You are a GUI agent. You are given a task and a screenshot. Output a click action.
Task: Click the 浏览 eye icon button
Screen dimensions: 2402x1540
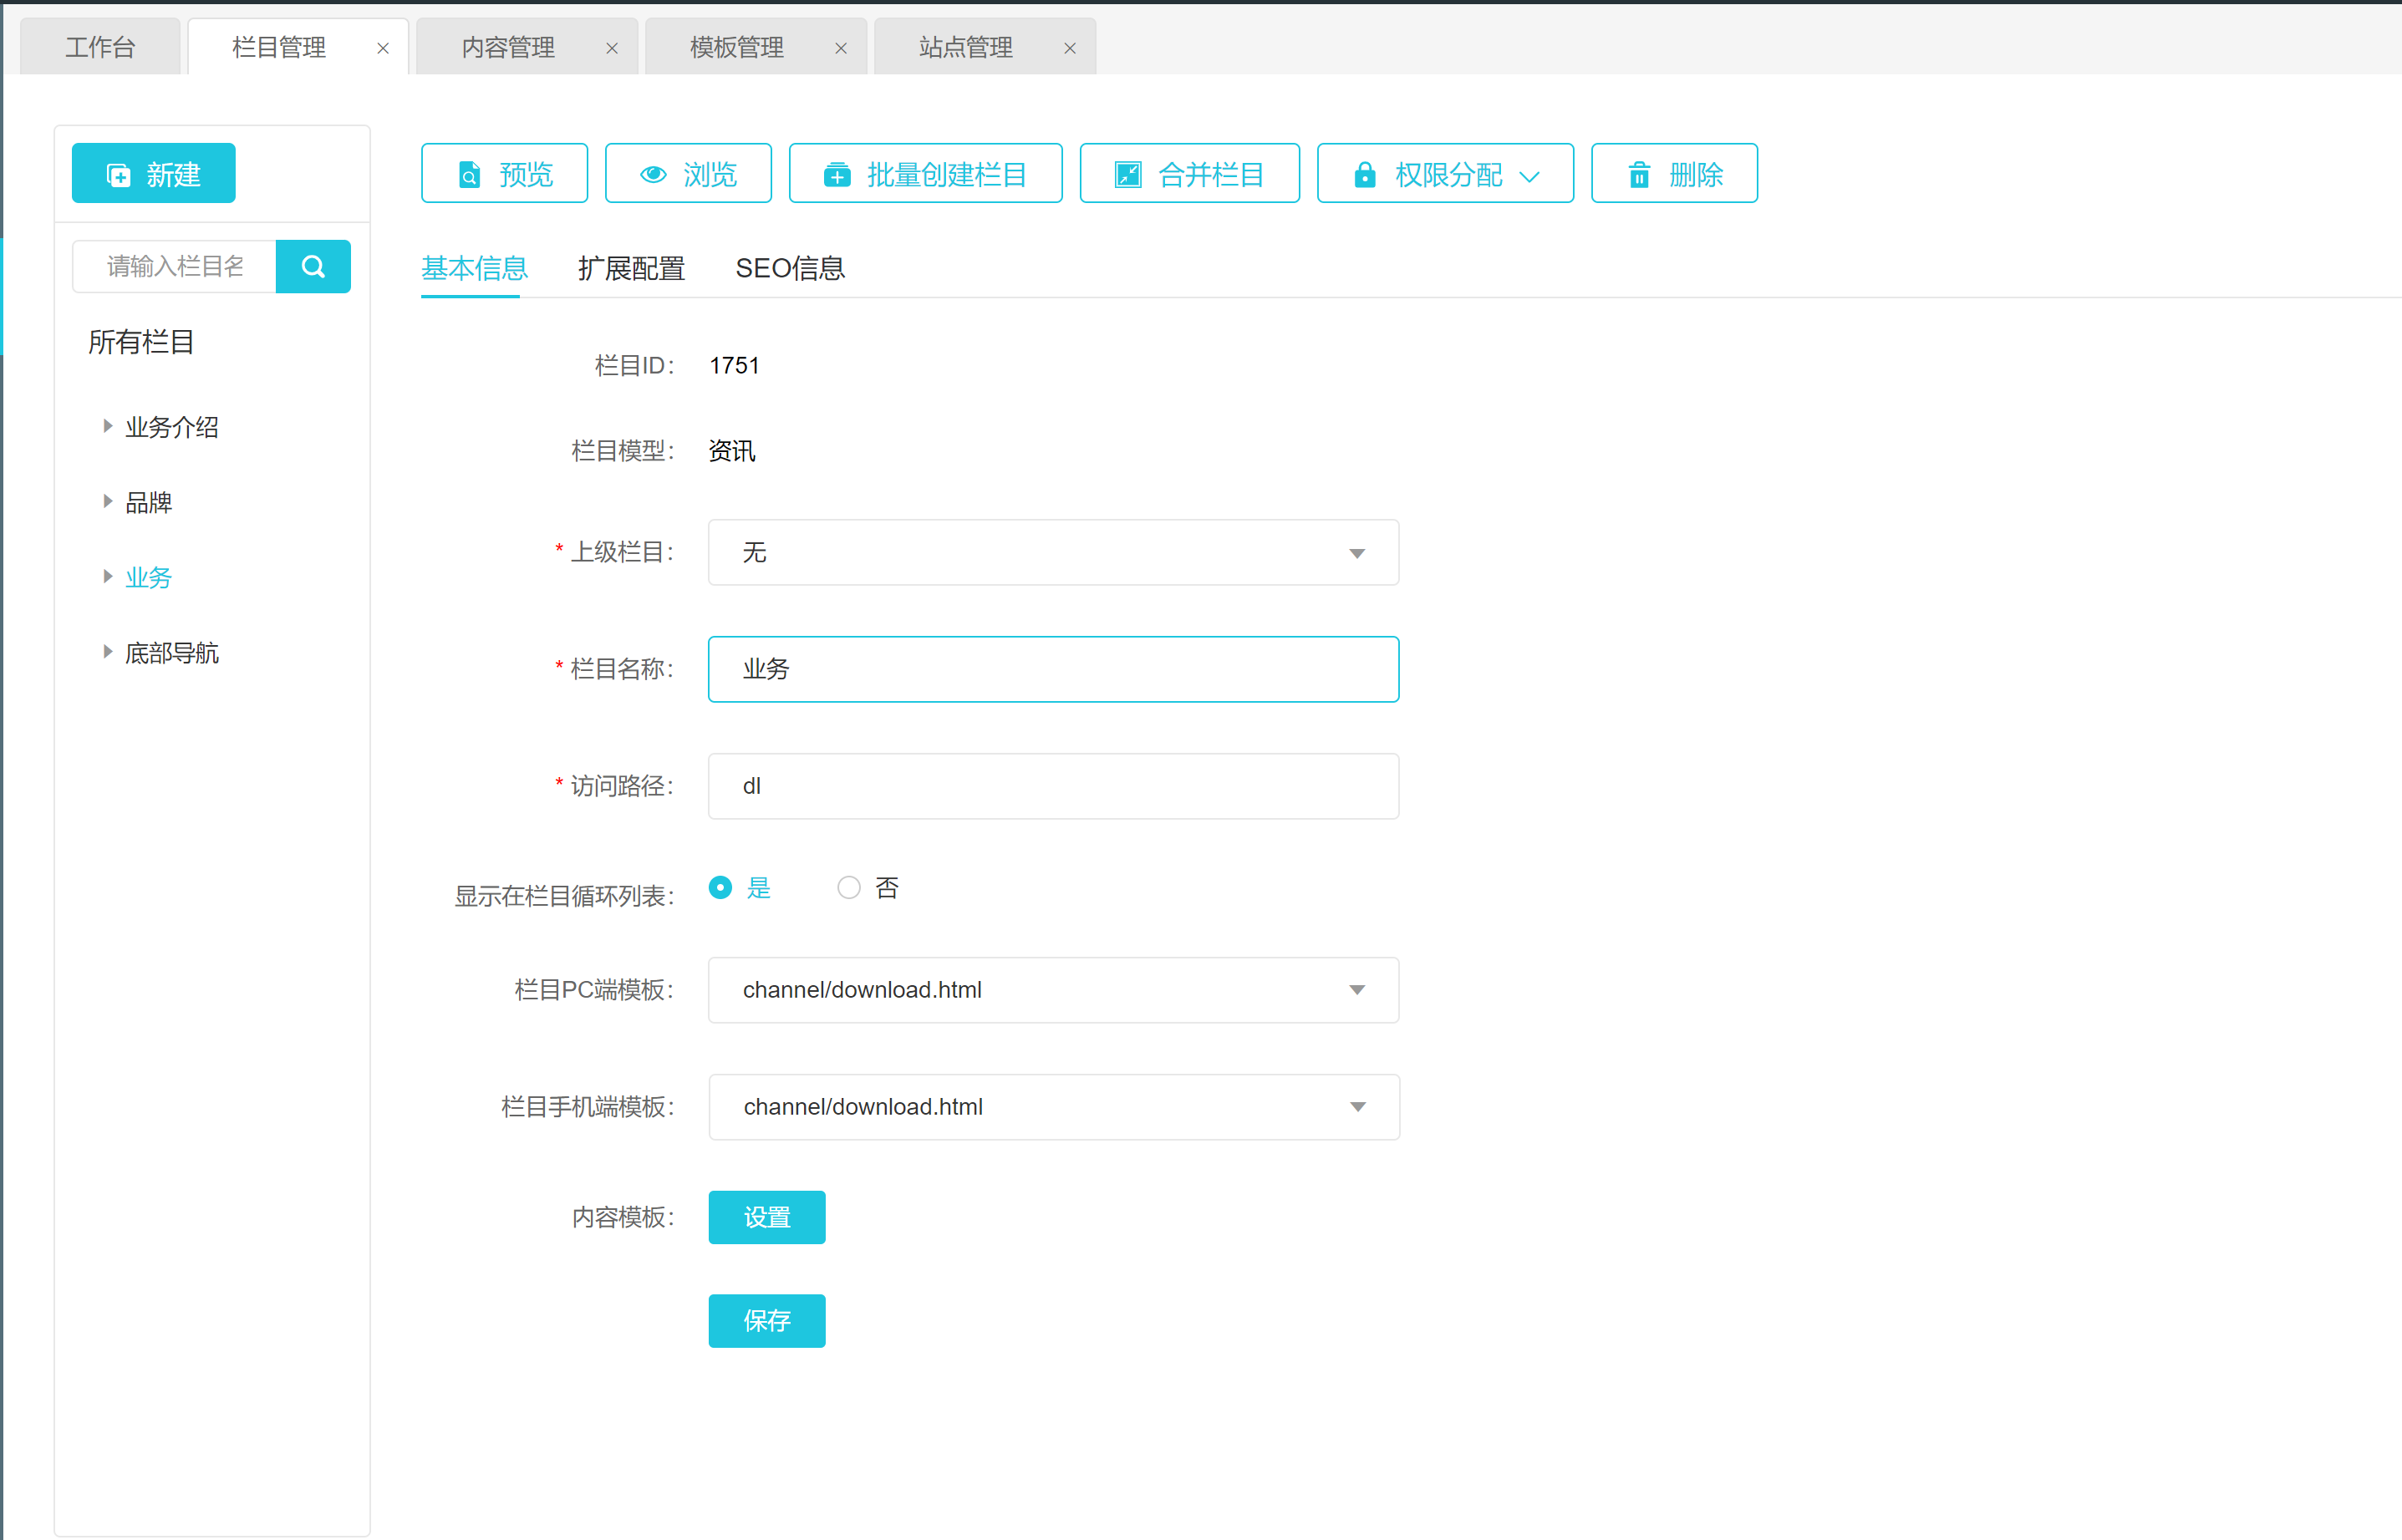(x=688, y=174)
